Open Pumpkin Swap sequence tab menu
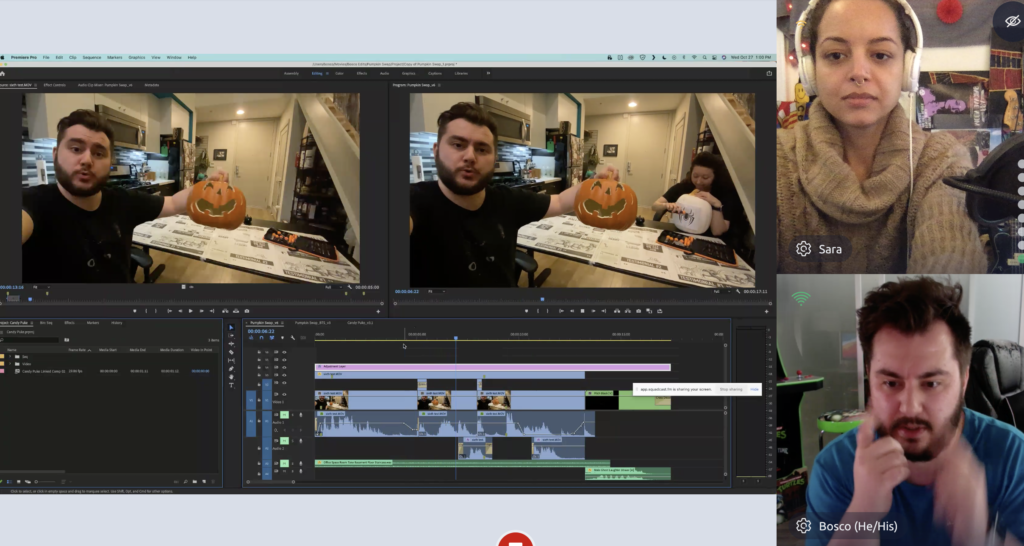Viewport: 1024px width, 546px height. (282, 323)
